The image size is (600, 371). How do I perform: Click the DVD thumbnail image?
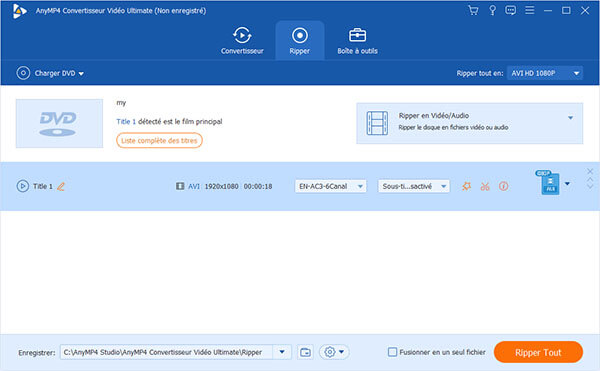[59, 124]
